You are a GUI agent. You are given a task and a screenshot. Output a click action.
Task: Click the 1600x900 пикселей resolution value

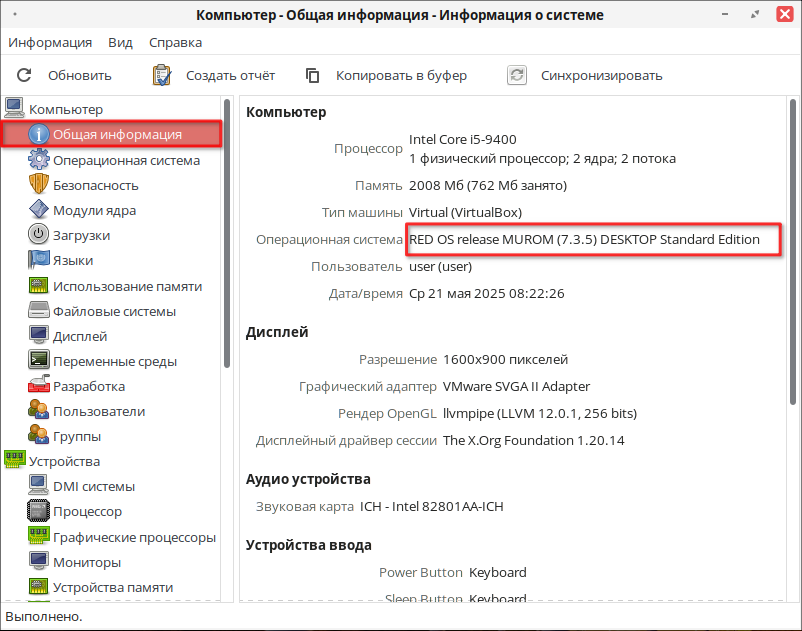click(x=505, y=359)
